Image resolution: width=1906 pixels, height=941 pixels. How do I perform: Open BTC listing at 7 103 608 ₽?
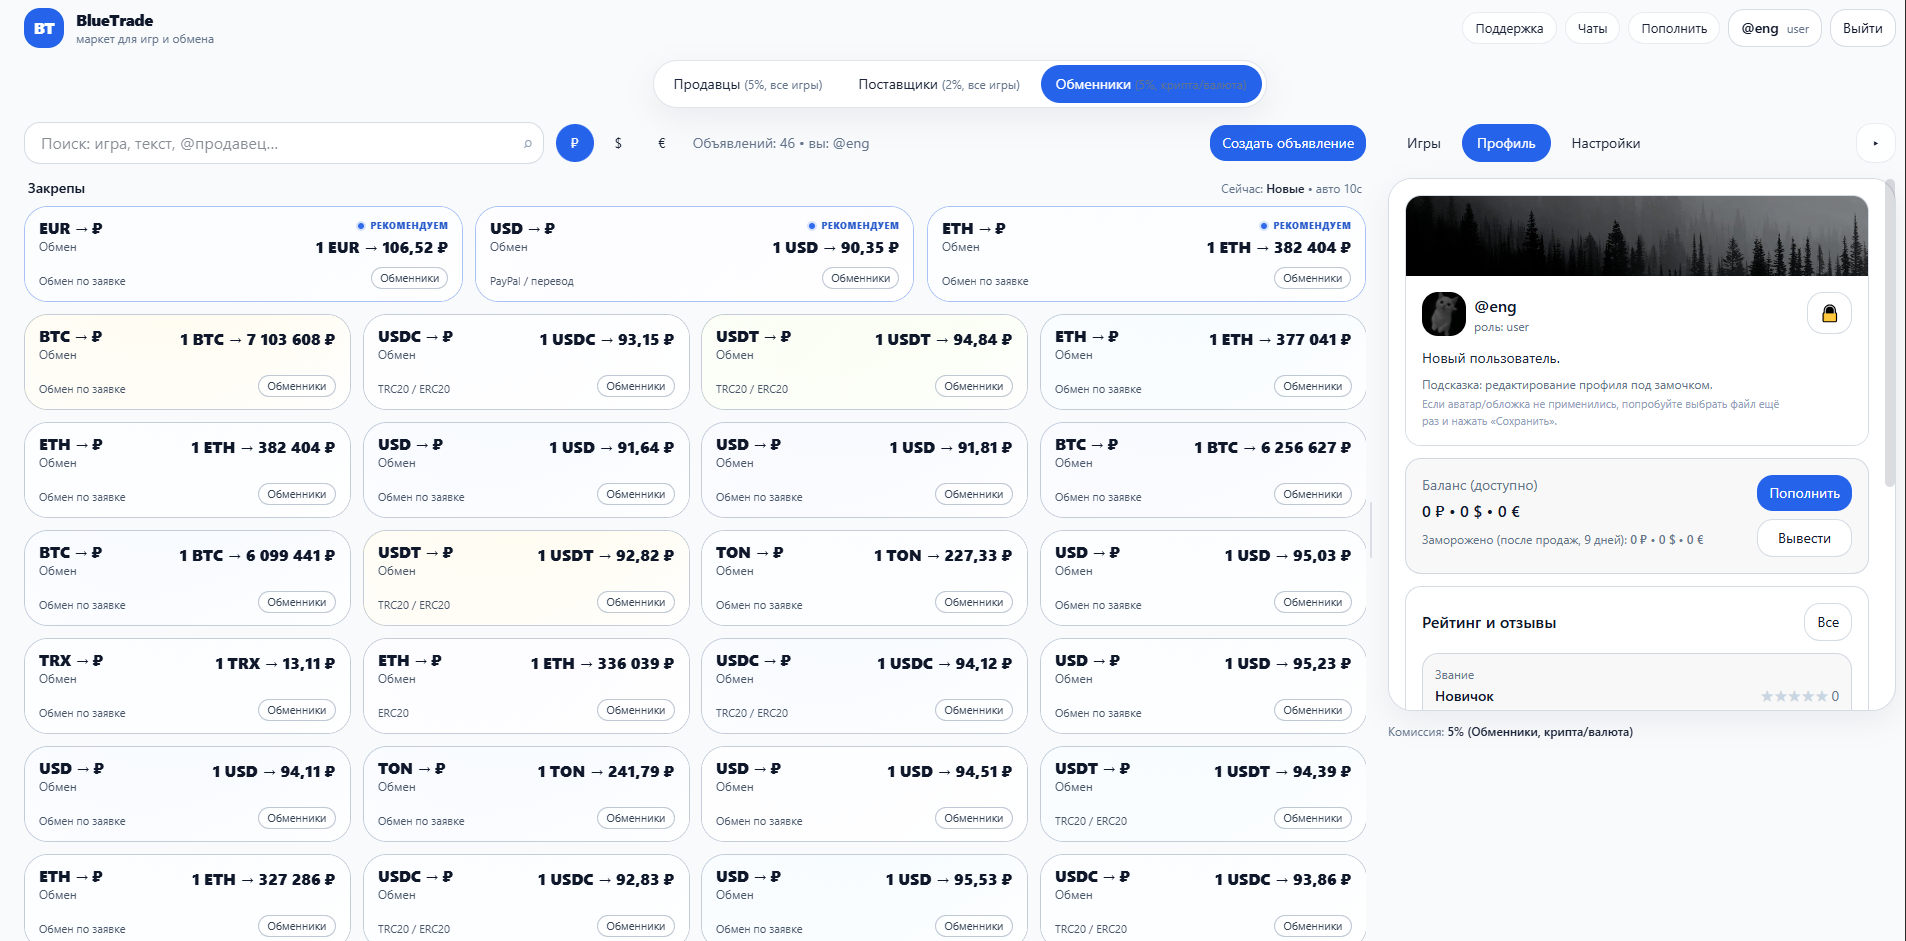pyautogui.click(x=187, y=362)
